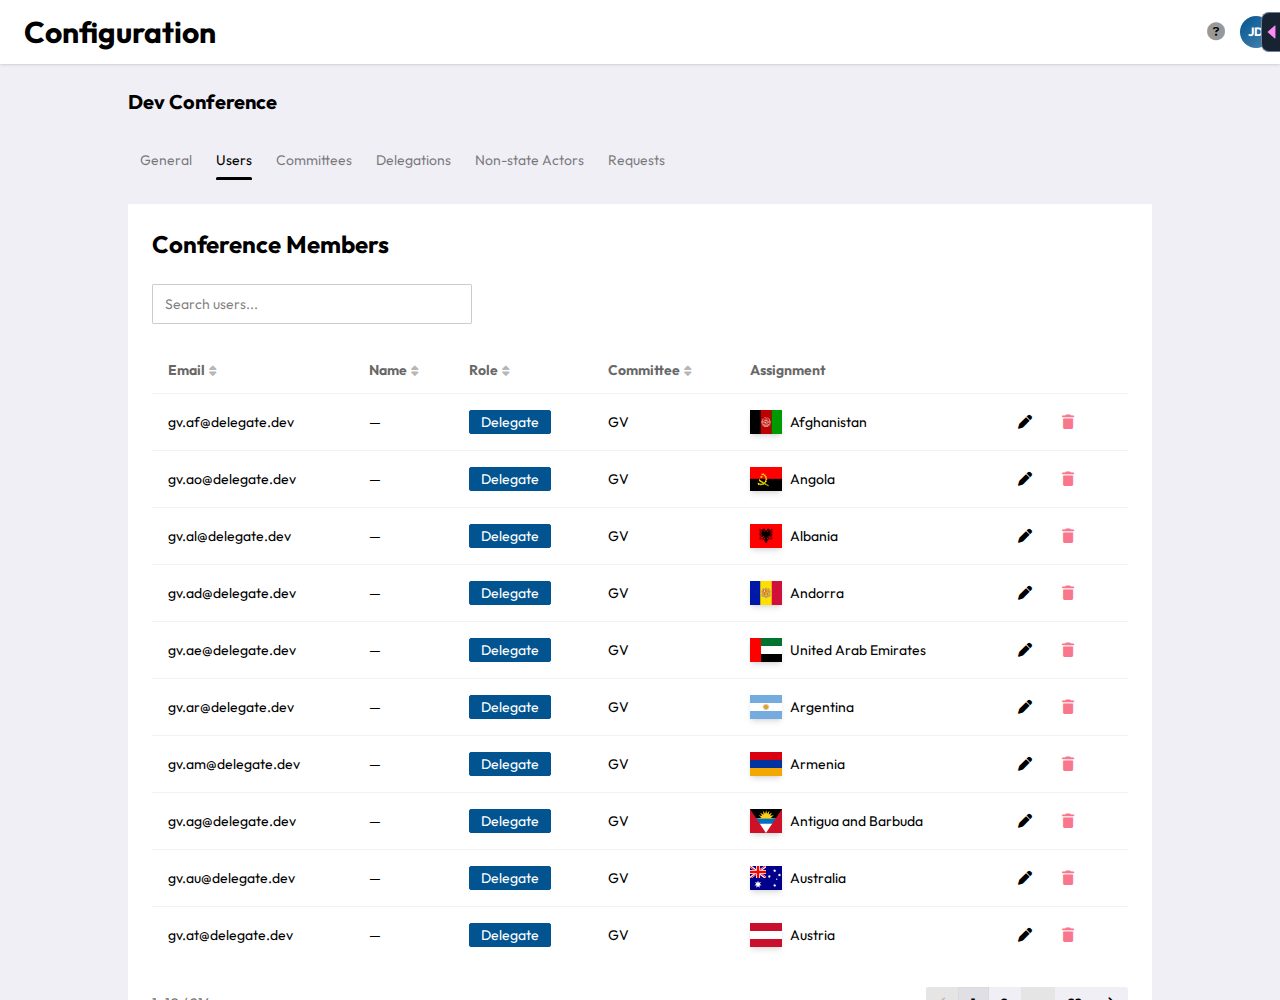The height and width of the screenshot is (1000, 1280).
Task: Select the email gv.am@delegate.dev
Action: 234,764
